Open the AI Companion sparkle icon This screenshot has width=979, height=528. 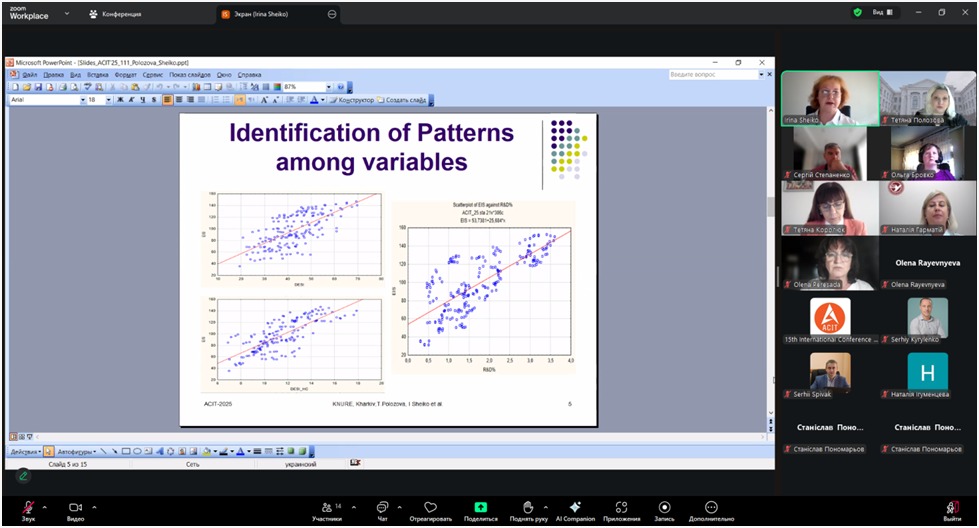pos(575,508)
